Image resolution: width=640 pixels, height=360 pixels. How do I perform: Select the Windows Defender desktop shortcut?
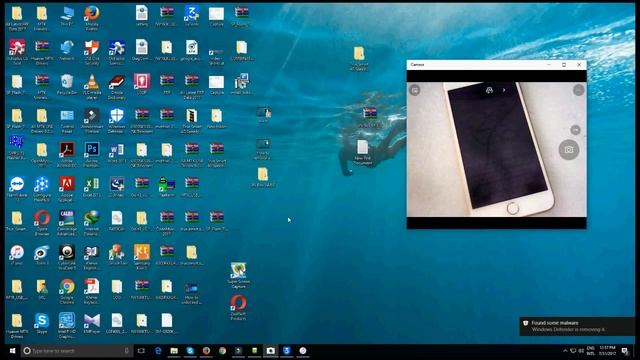[117, 121]
